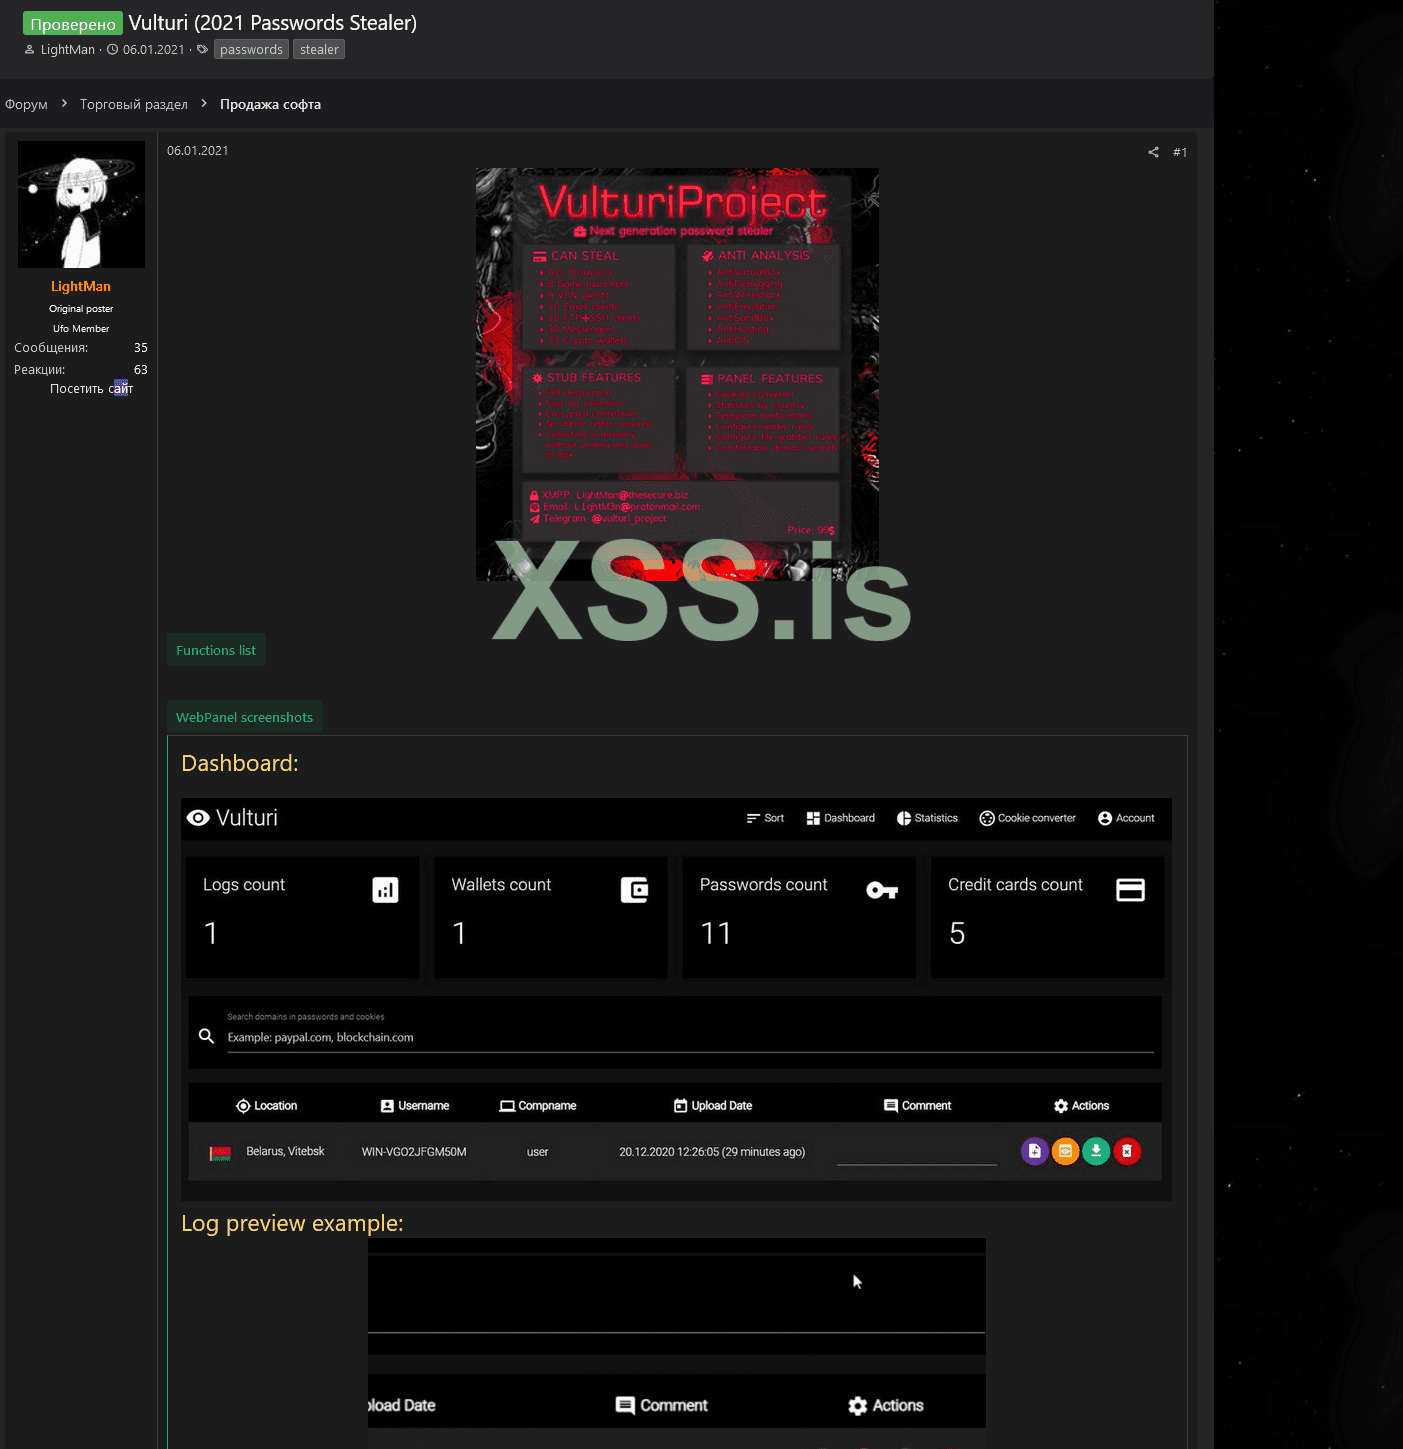The height and width of the screenshot is (1449, 1403).
Task: Click the clock icon beside the thread date
Action: point(112,49)
